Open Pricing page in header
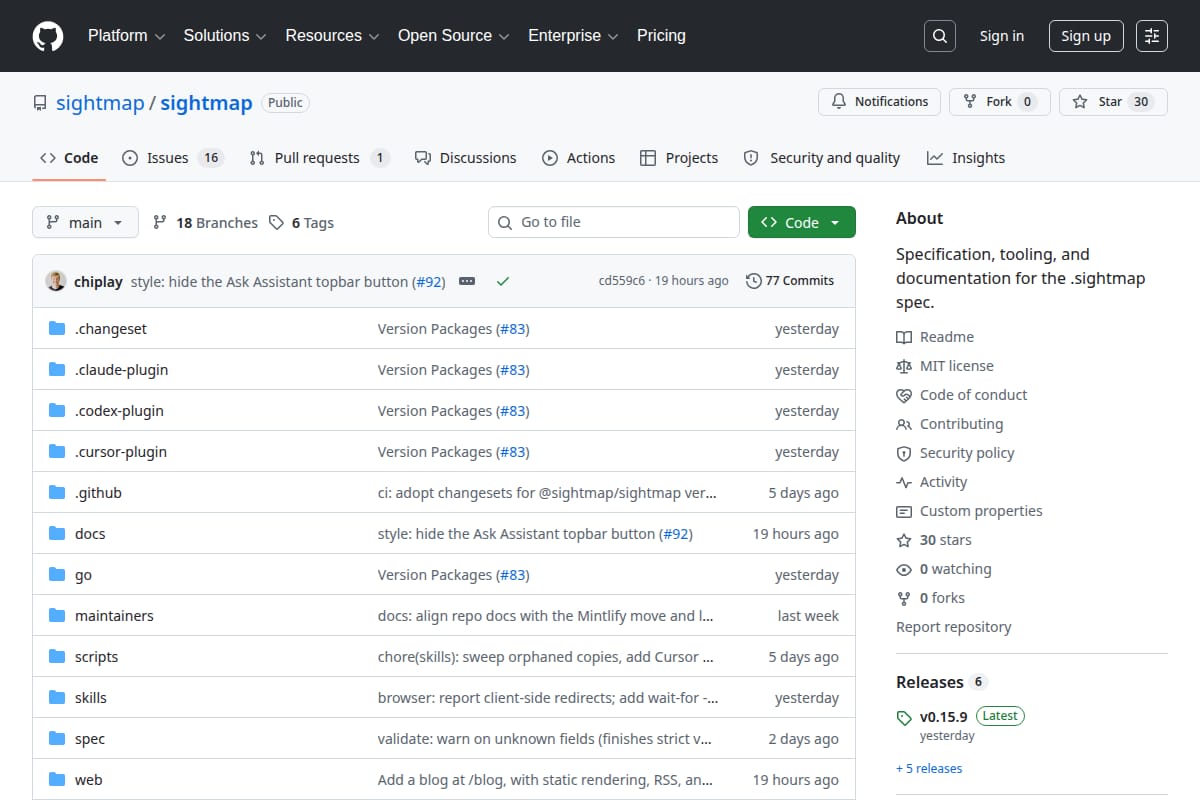Screen dimensions: 1200x800 pos(661,35)
